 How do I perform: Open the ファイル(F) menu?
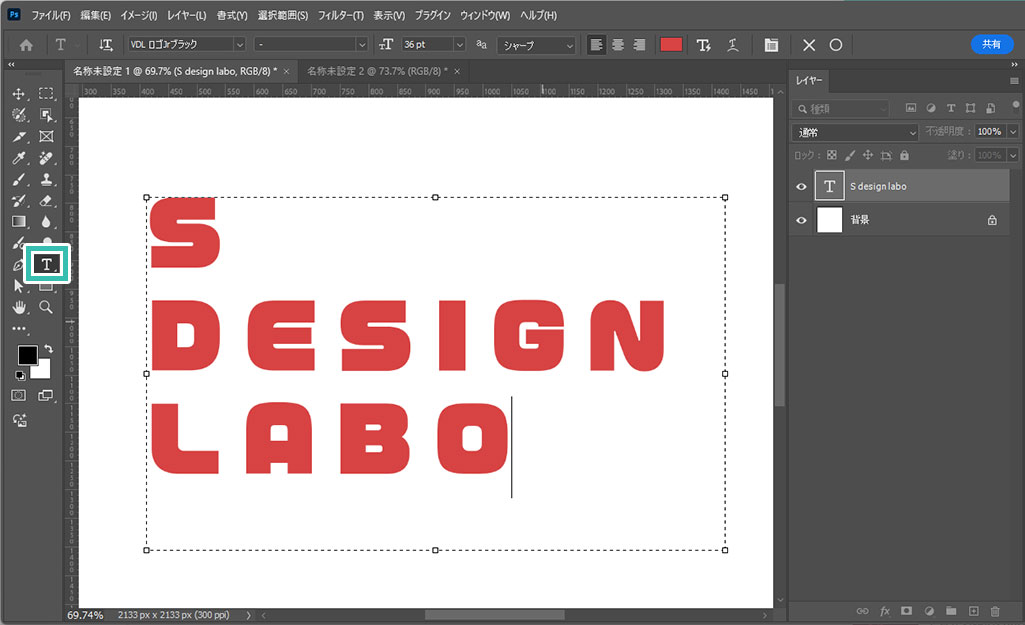[50, 15]
